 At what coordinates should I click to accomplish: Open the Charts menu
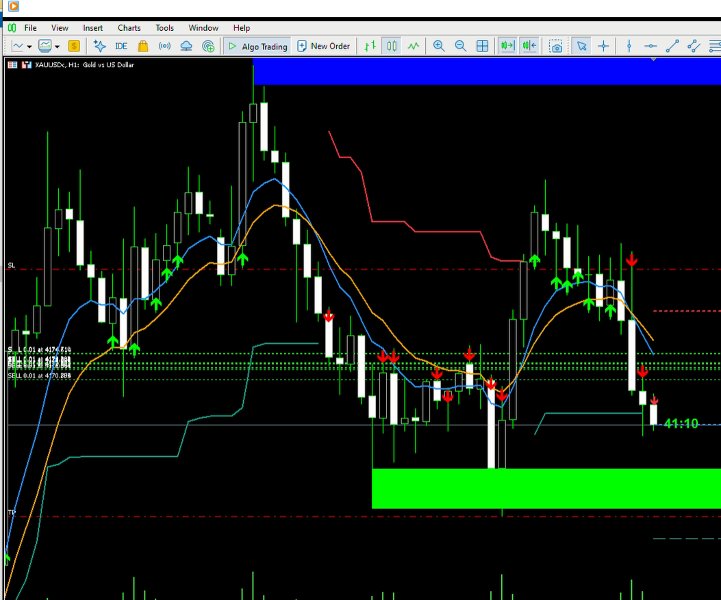tap(129, 28)
